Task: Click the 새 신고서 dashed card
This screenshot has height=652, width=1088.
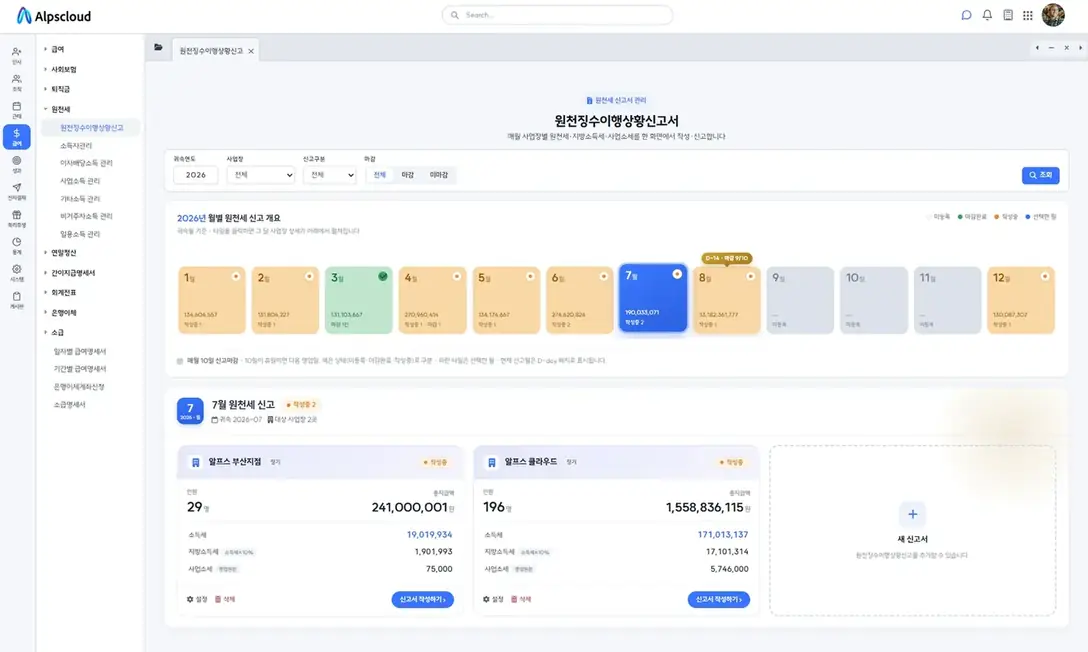Action: point(912,531)
